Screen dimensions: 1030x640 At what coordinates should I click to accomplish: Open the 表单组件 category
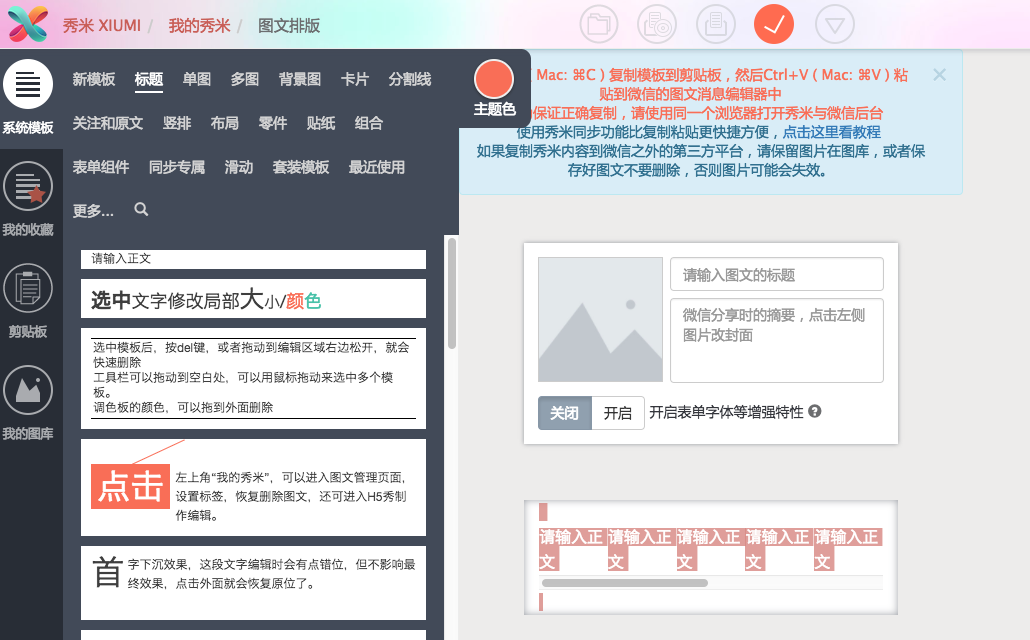pyautogui.click(x=101, y=168)
